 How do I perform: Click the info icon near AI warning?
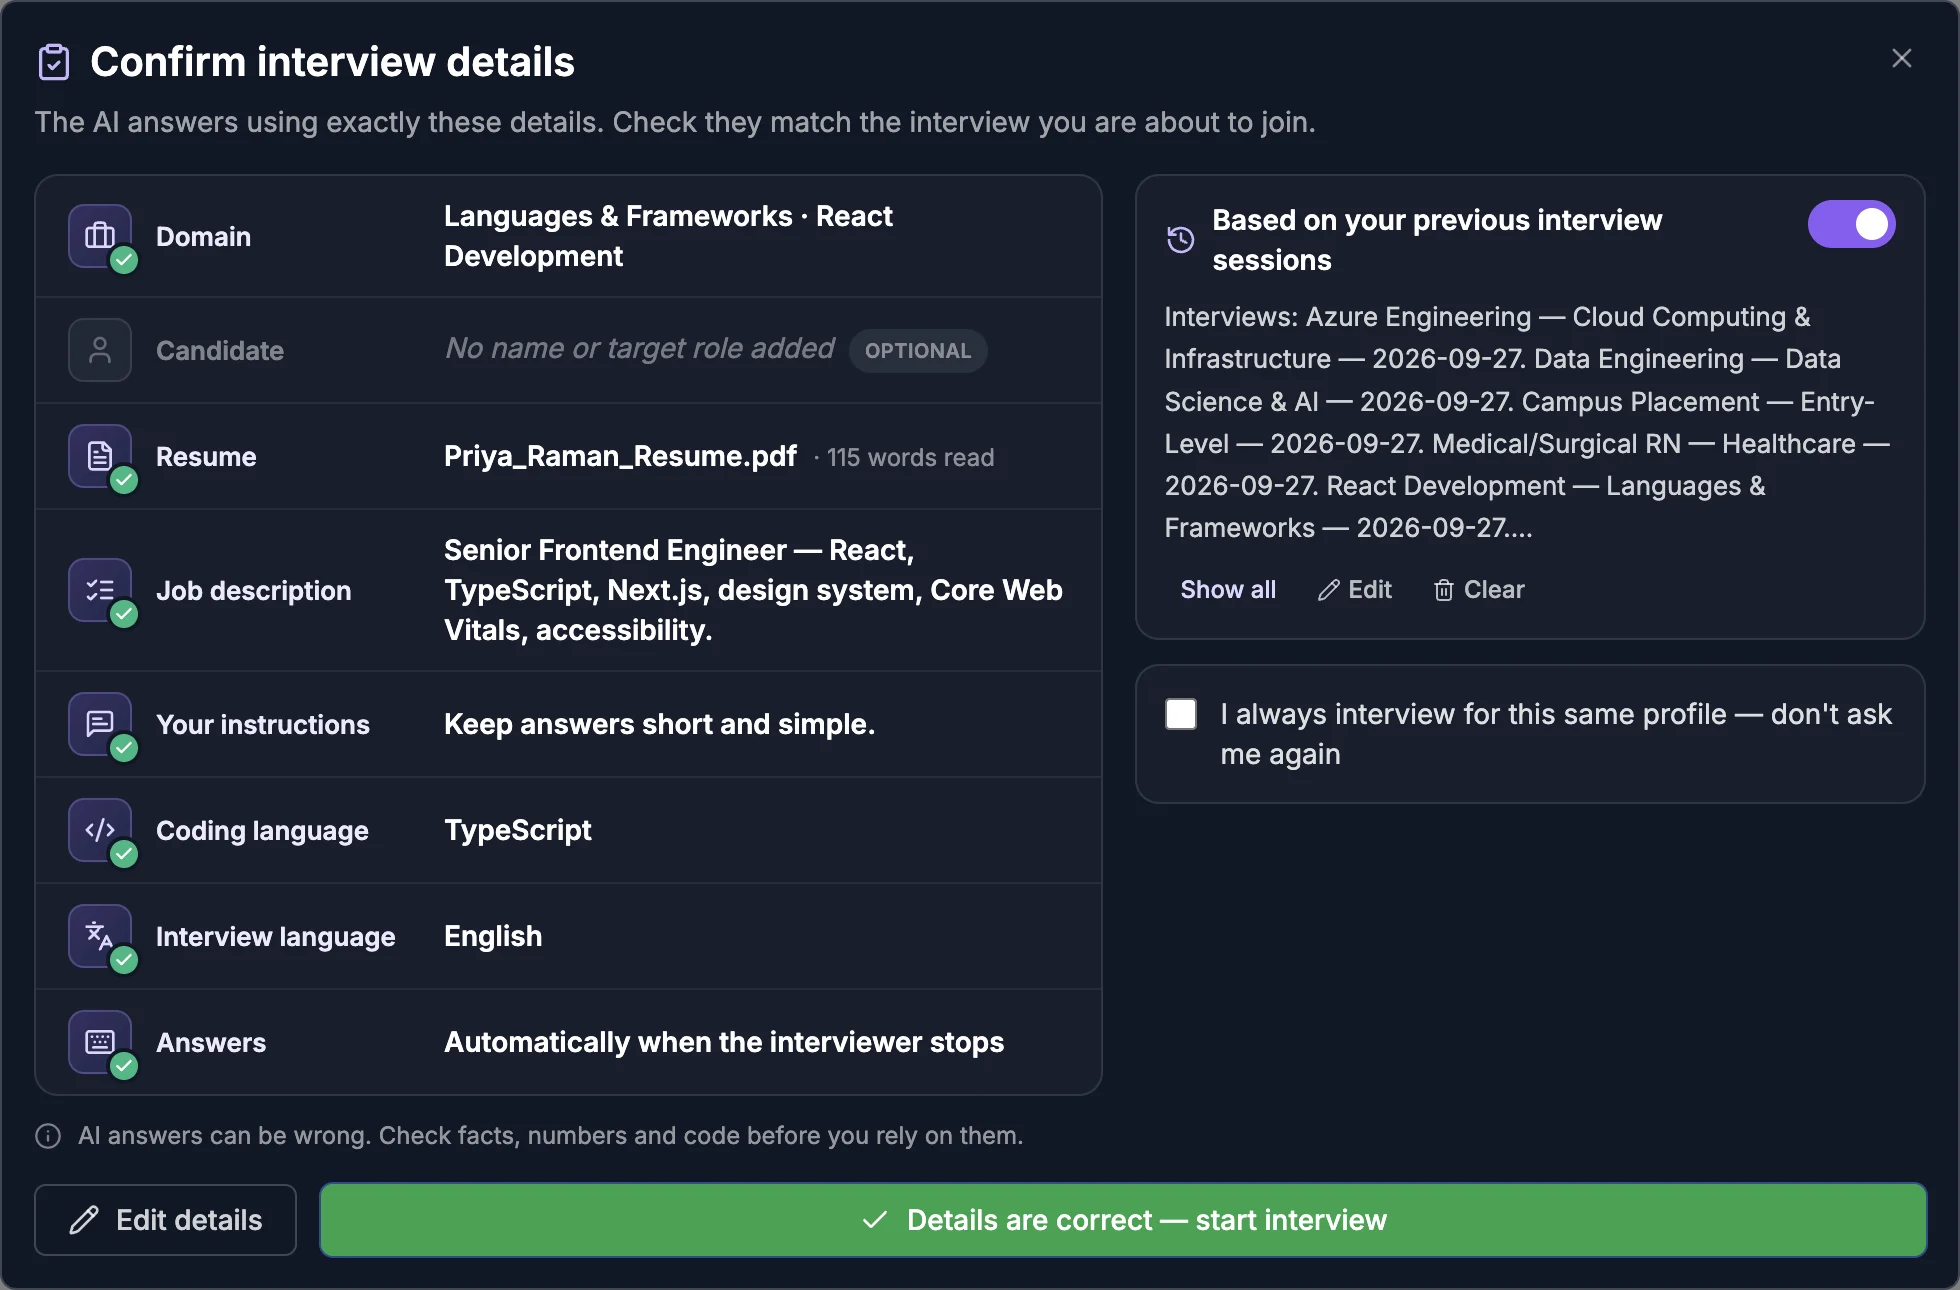(48, 1136)
